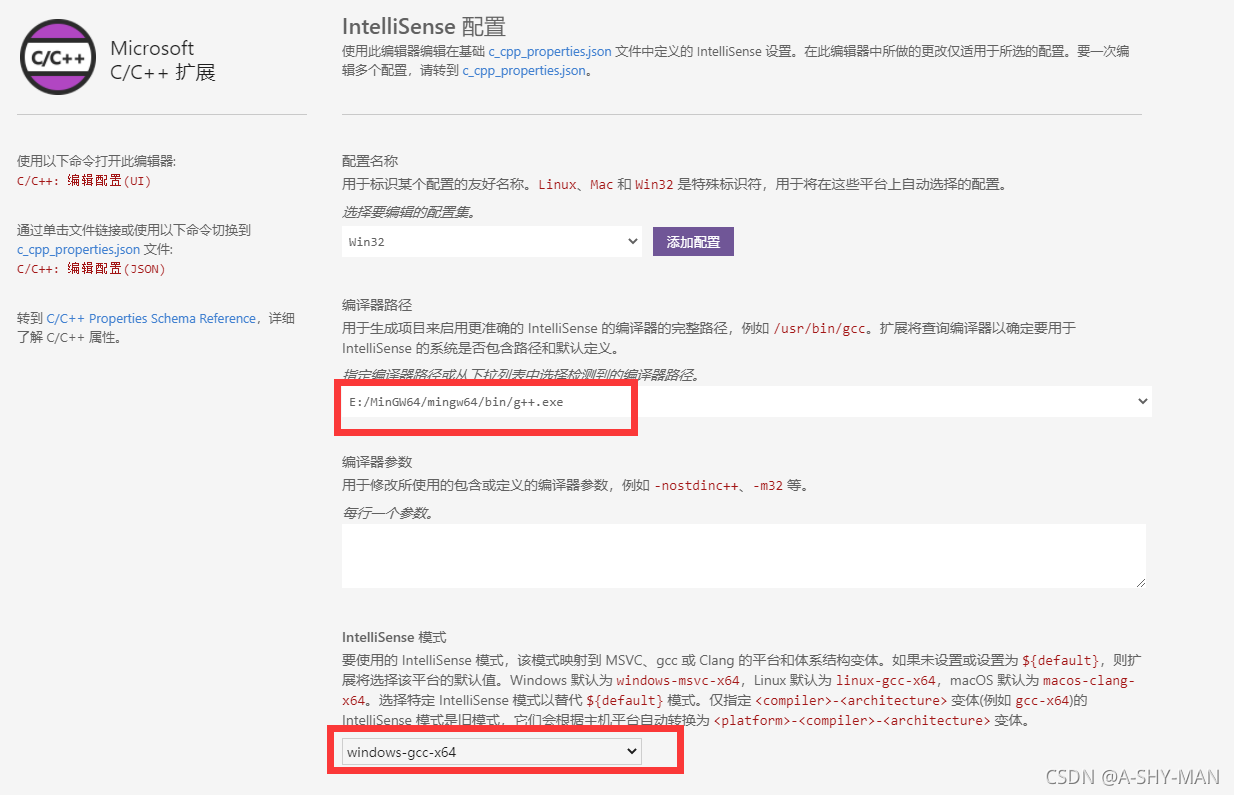Click the C/C++: 编辑配置(JSON) command text

(91, 268)
